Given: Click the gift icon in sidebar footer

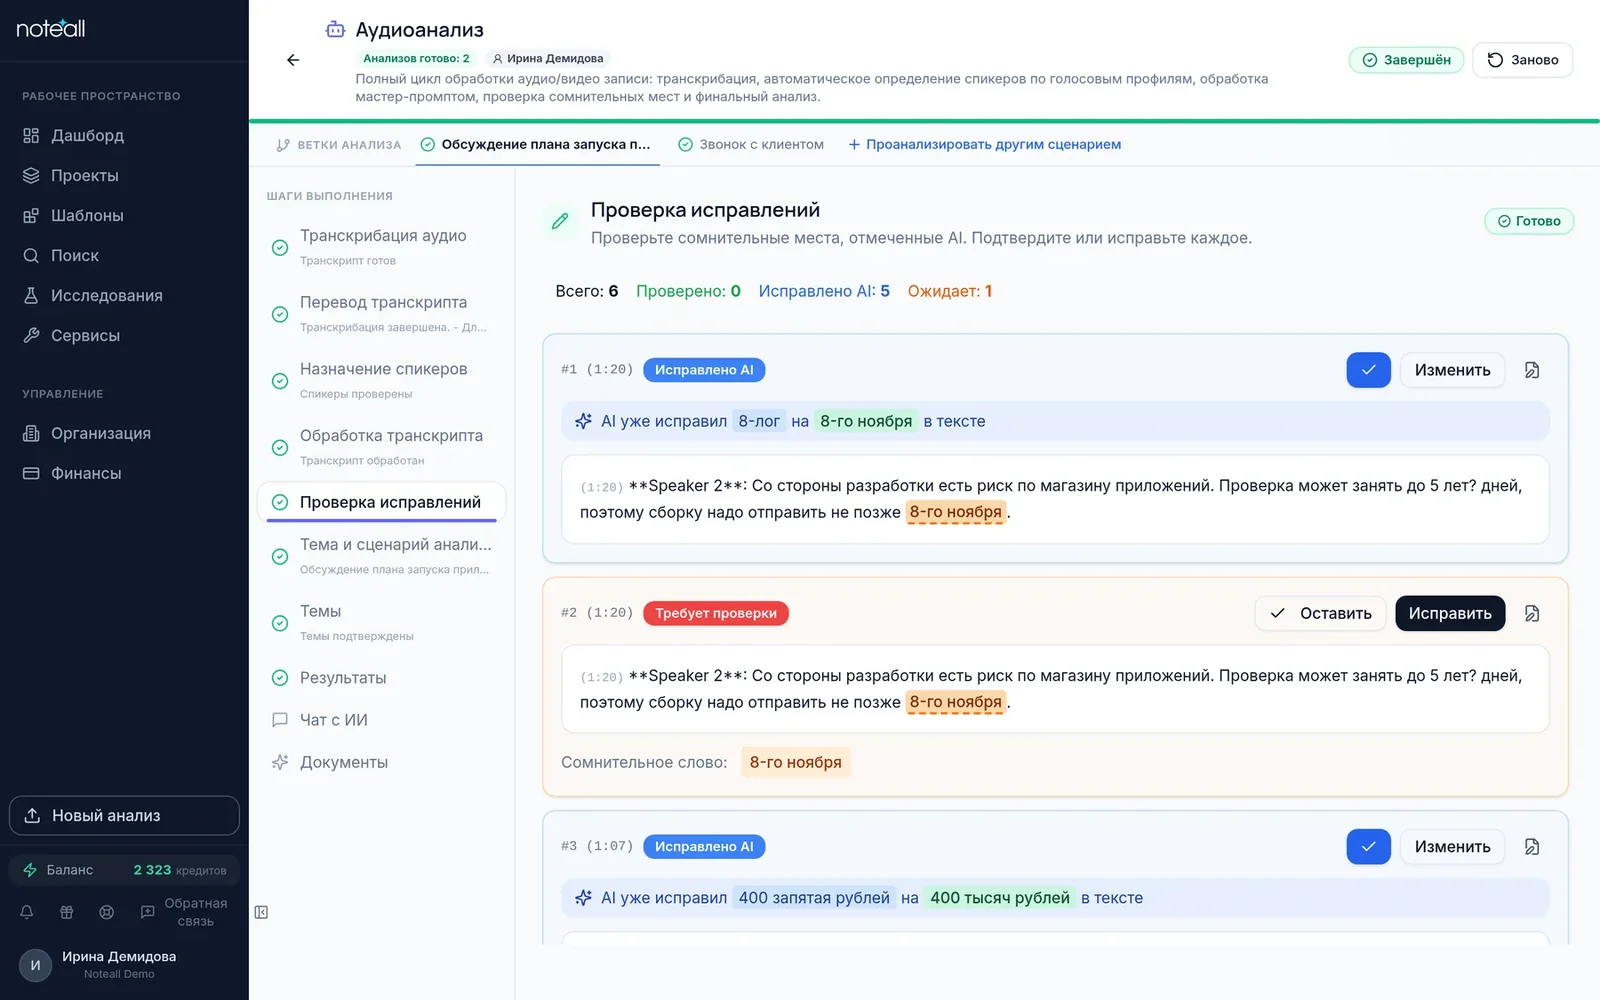Looking at the screenshot, I should pyautogui.click(x=67, y=912).
